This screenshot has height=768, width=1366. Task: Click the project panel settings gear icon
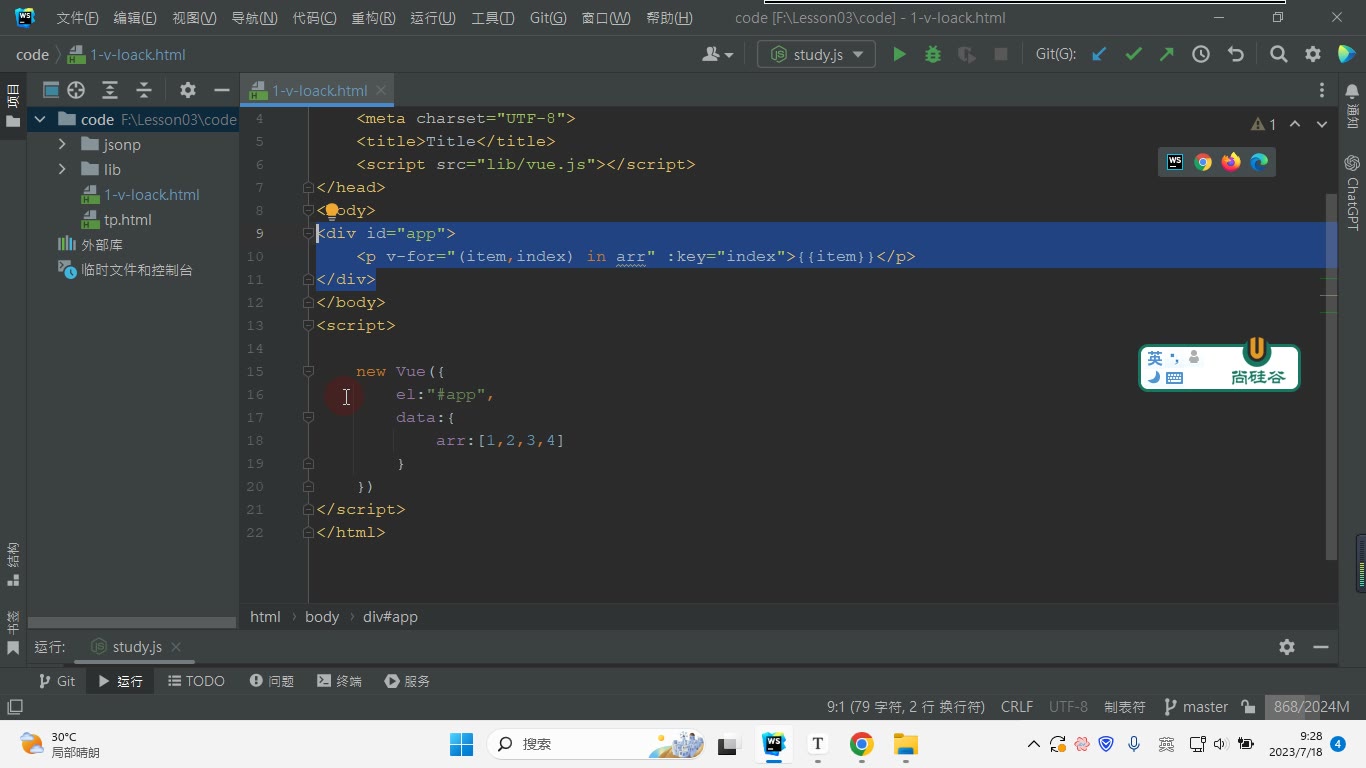tap(187, 90)
